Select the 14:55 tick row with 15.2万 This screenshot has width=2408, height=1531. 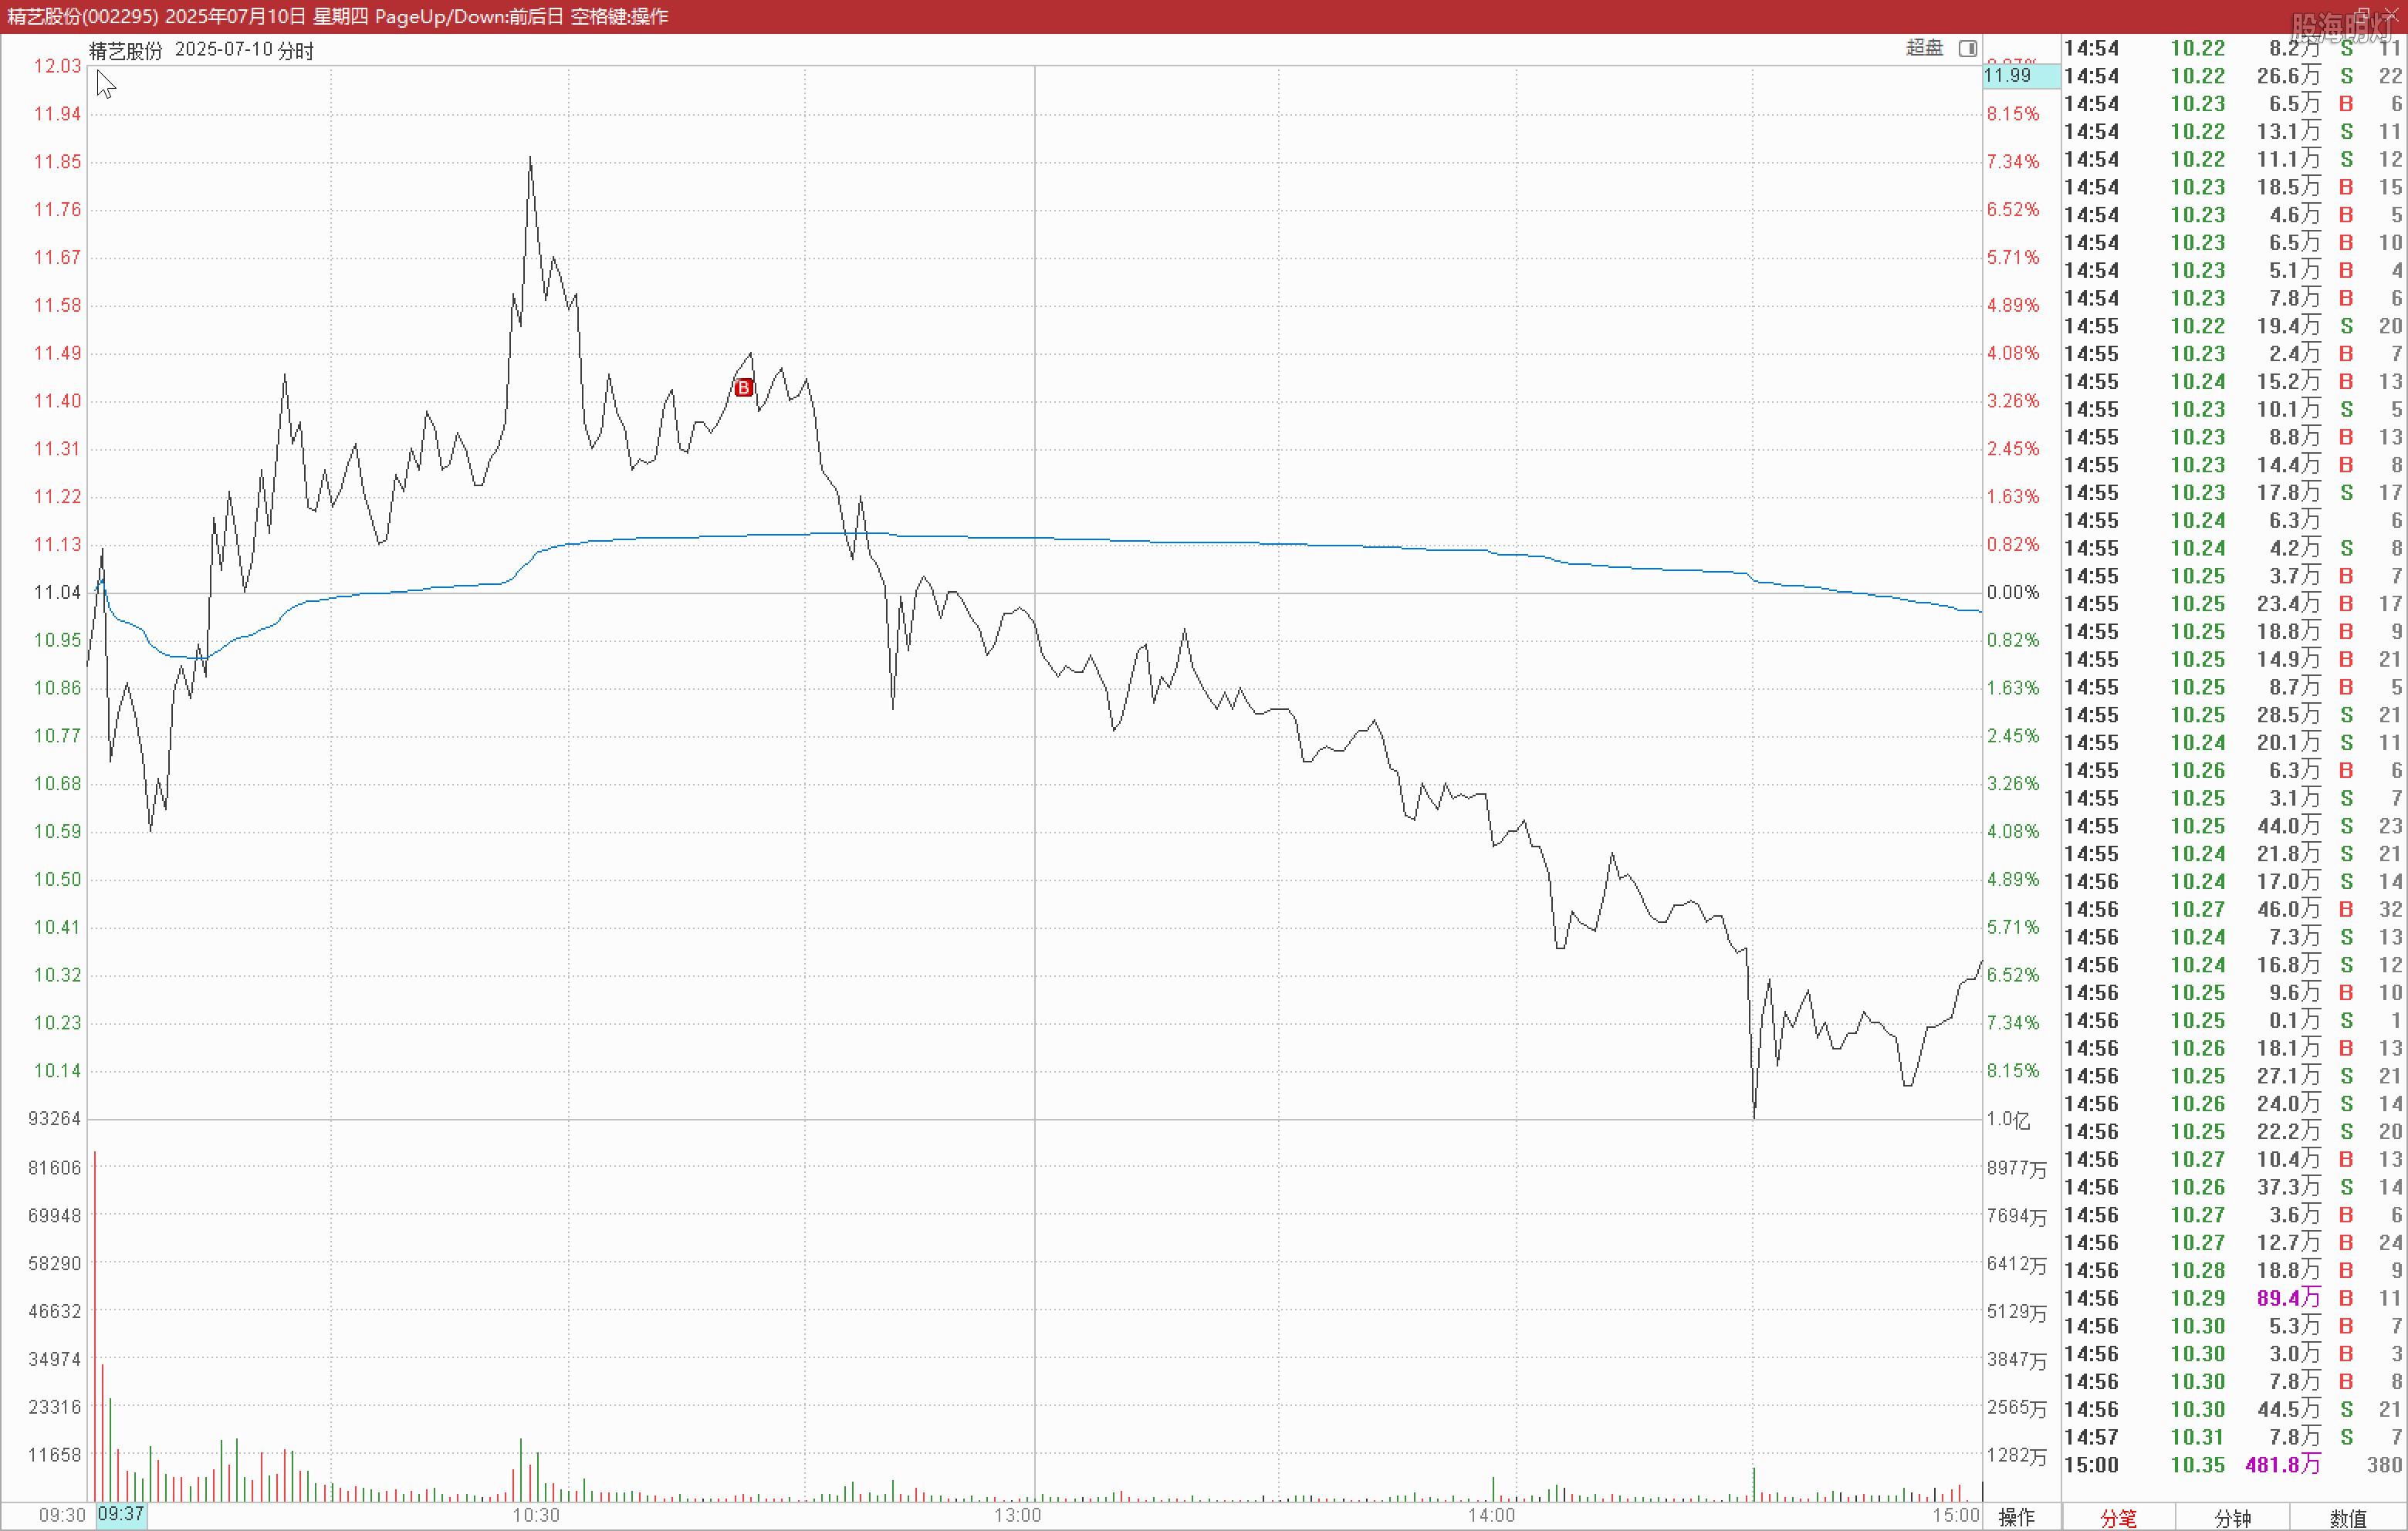(2233, 381)
